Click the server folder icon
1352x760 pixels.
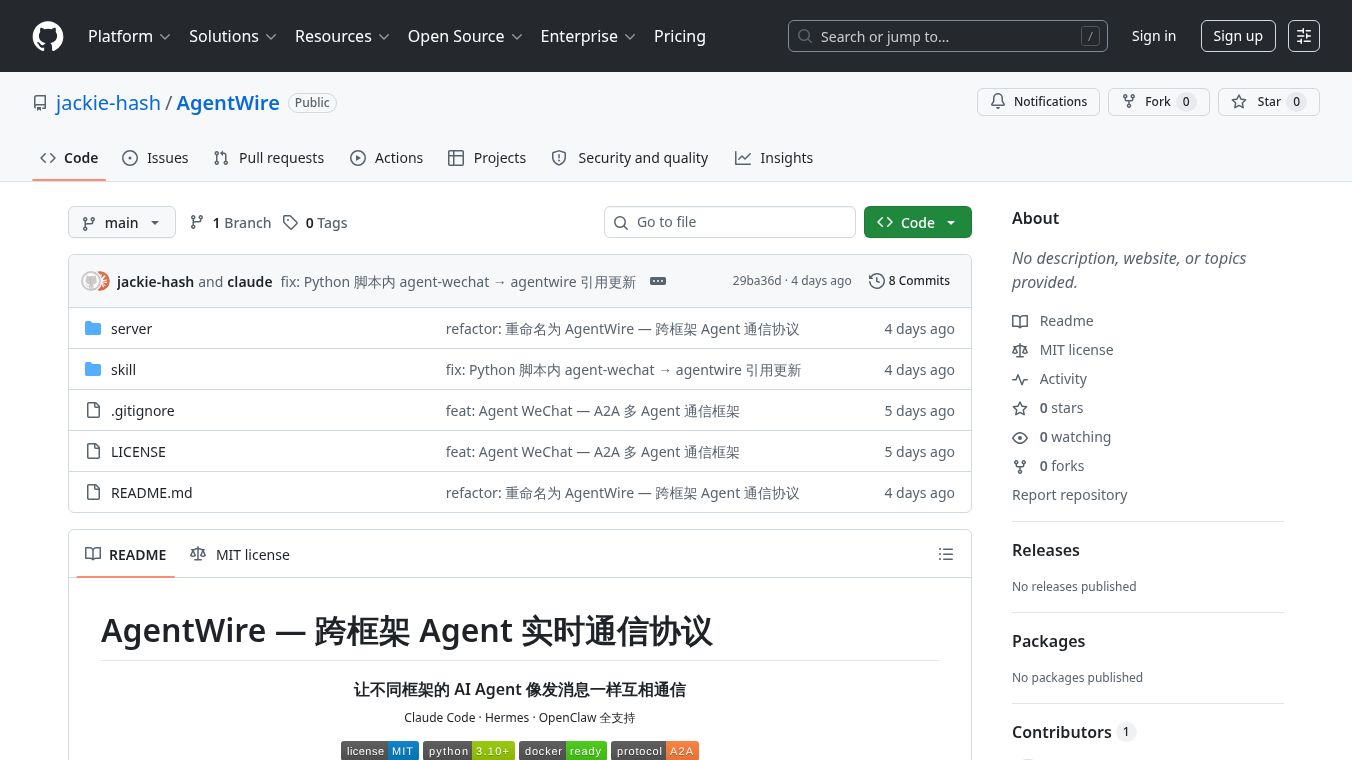pyautogui.click(x=93, y=329)
